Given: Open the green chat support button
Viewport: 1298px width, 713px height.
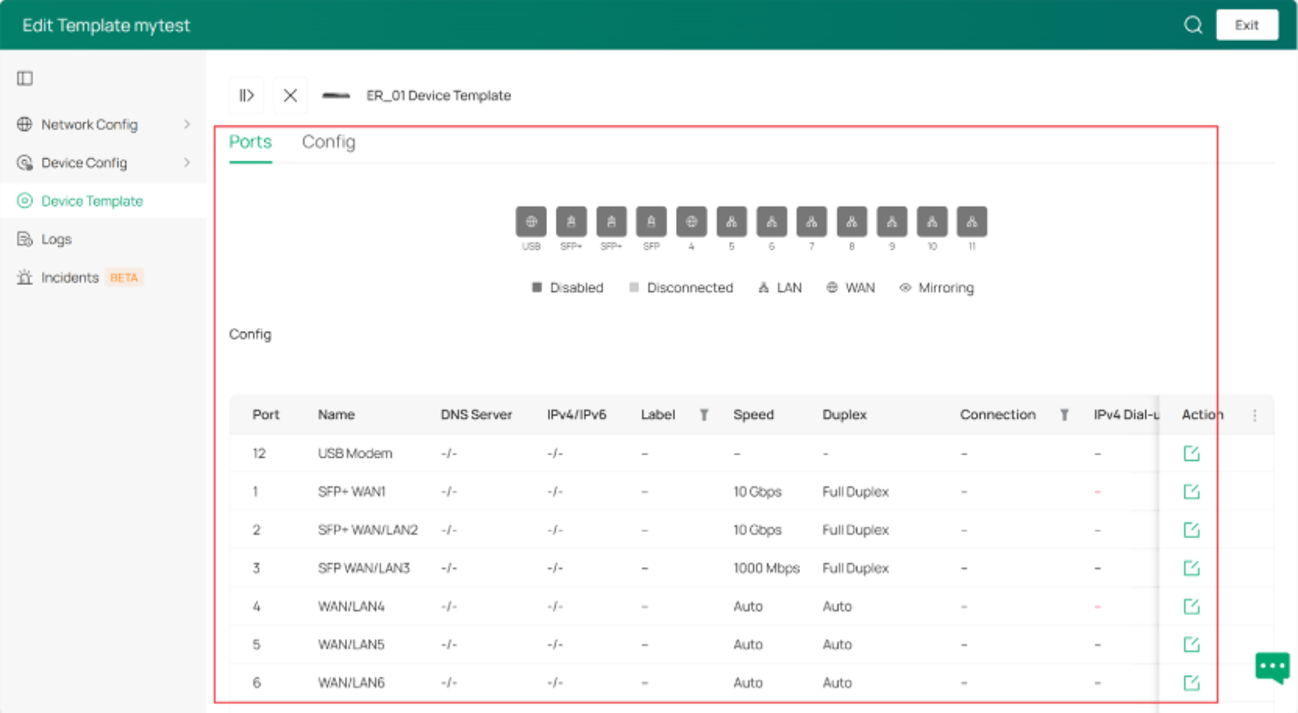Looking at the screenshot, I should (1272, 667).
